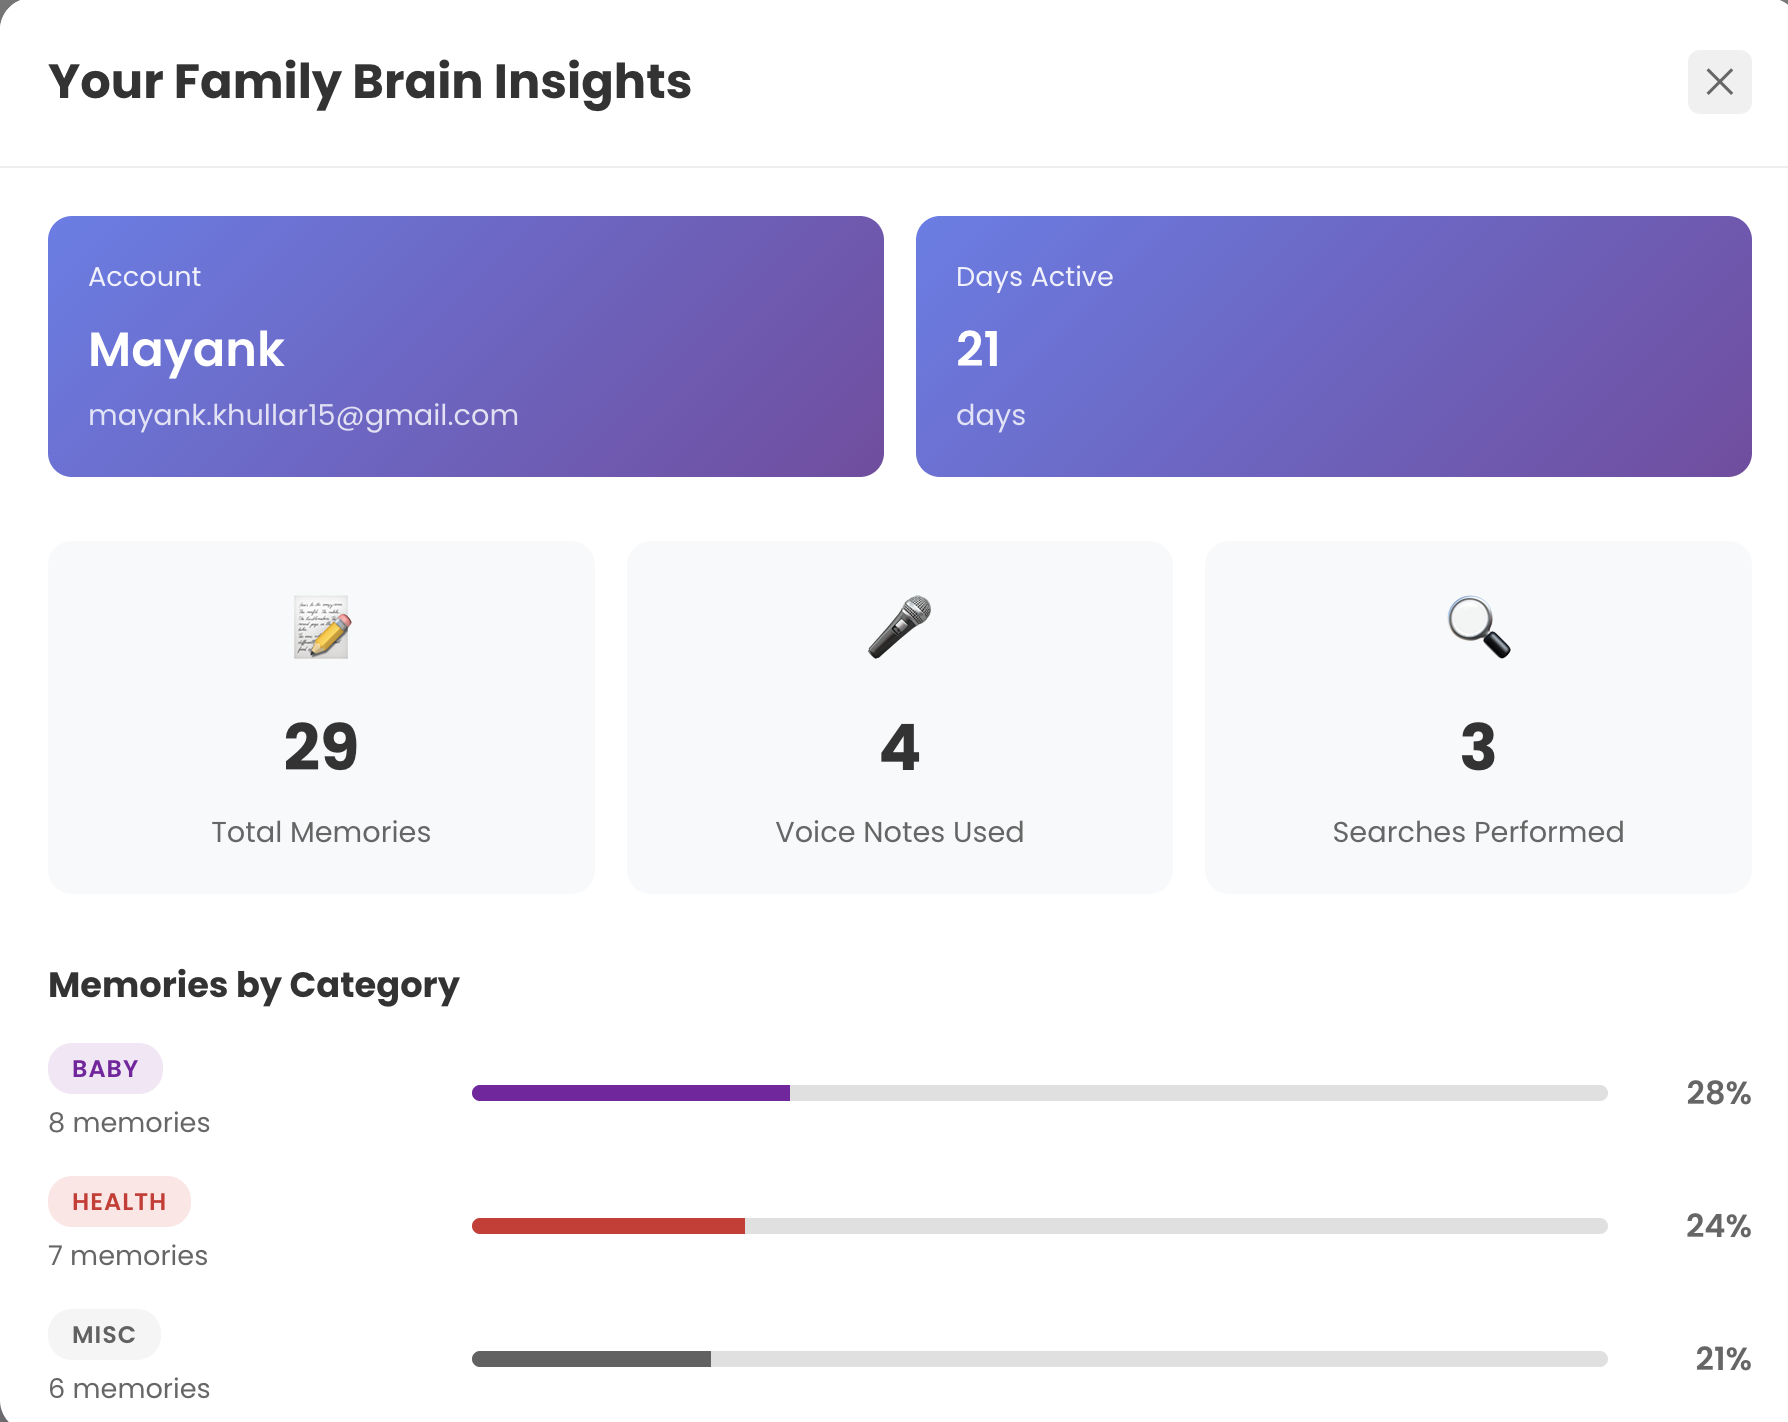Click the microphone icon above Voice Notes Used
The image size is (1788, 1422).
[898, 628]
